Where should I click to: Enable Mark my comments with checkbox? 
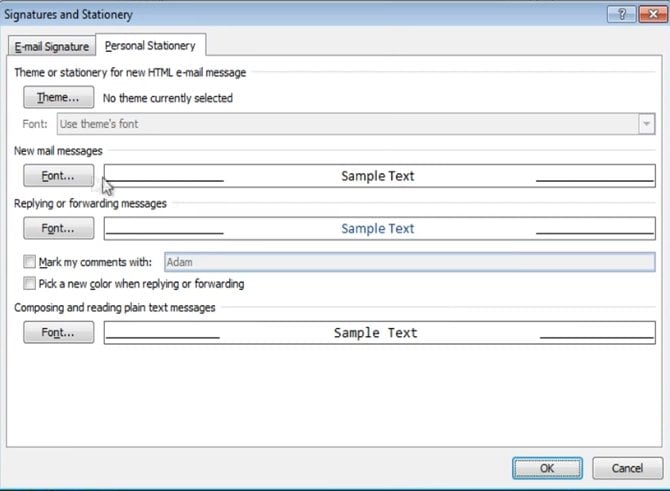[x=29, y=262]
